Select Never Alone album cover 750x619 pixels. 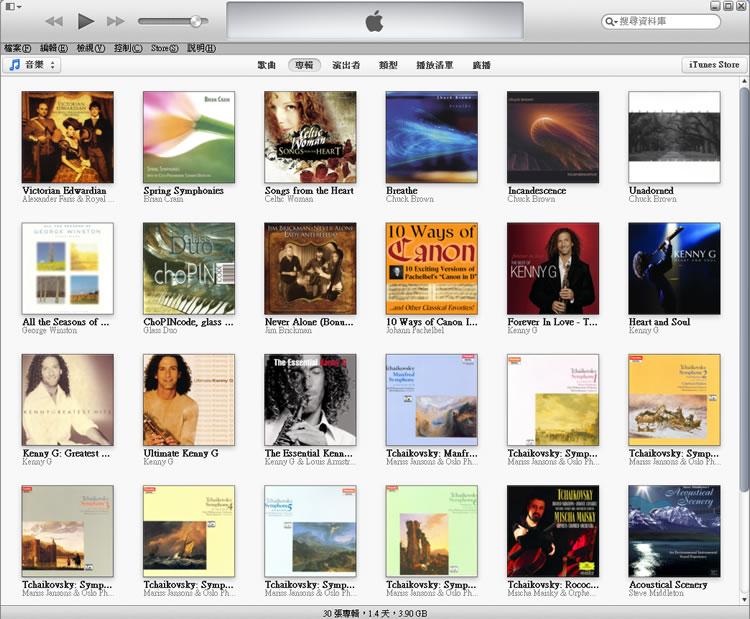(x=310, y=268)
